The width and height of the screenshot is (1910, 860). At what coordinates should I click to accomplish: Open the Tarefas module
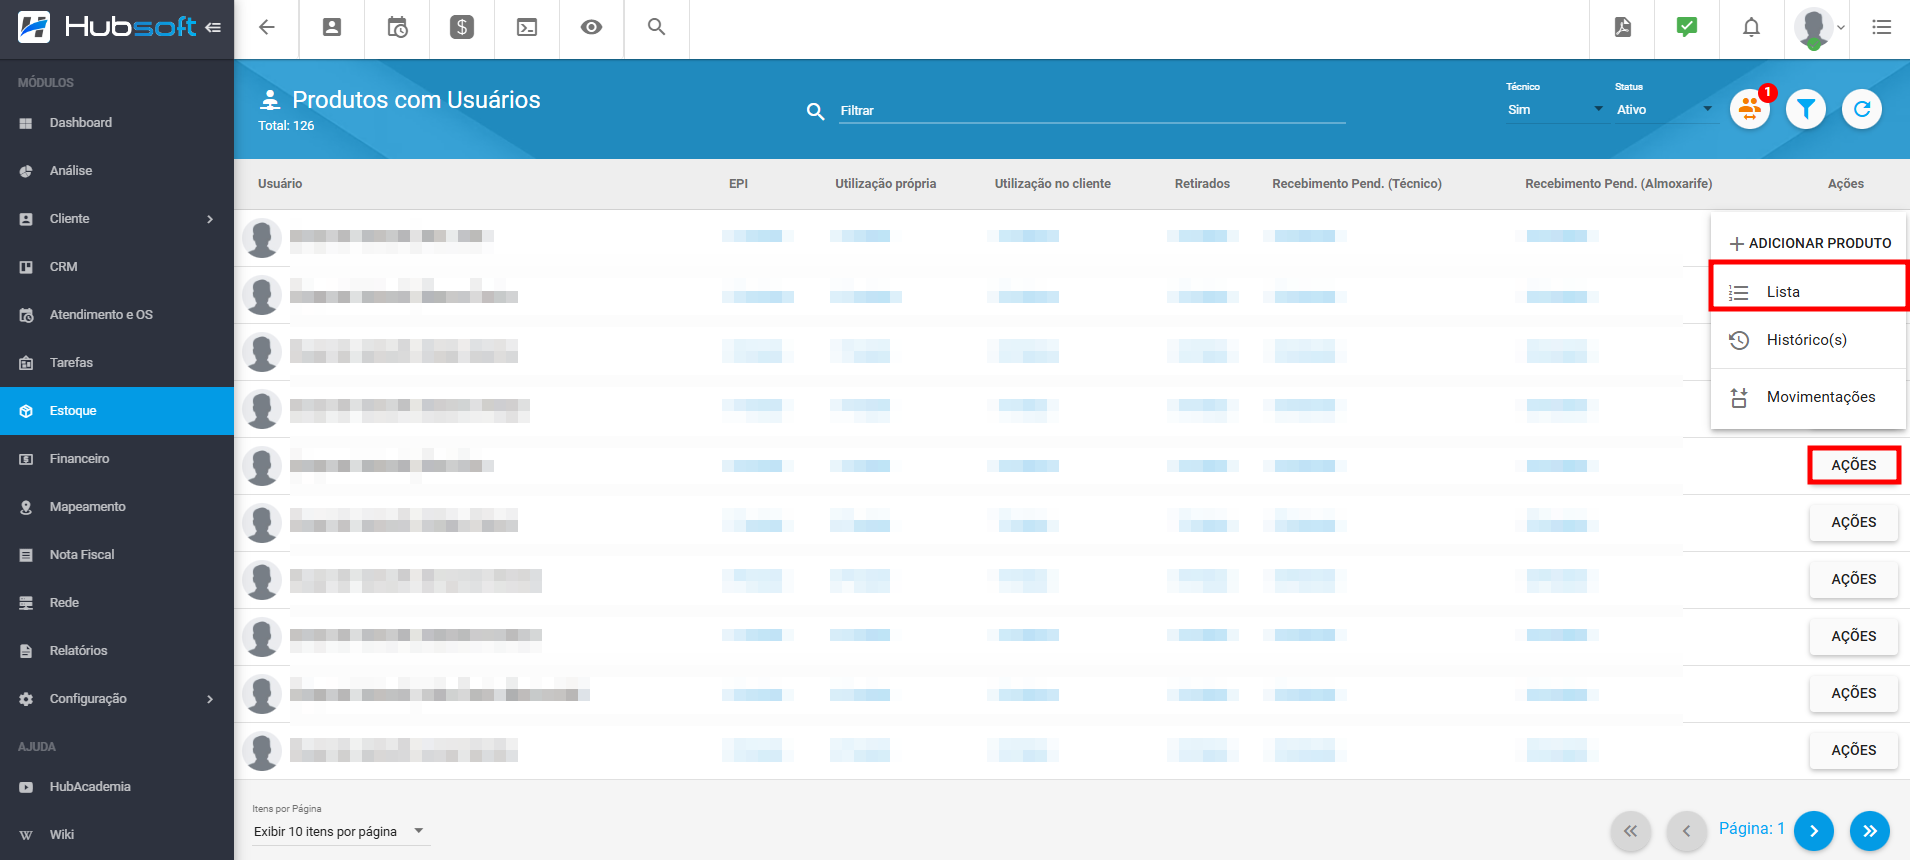(x=117, y=363)
